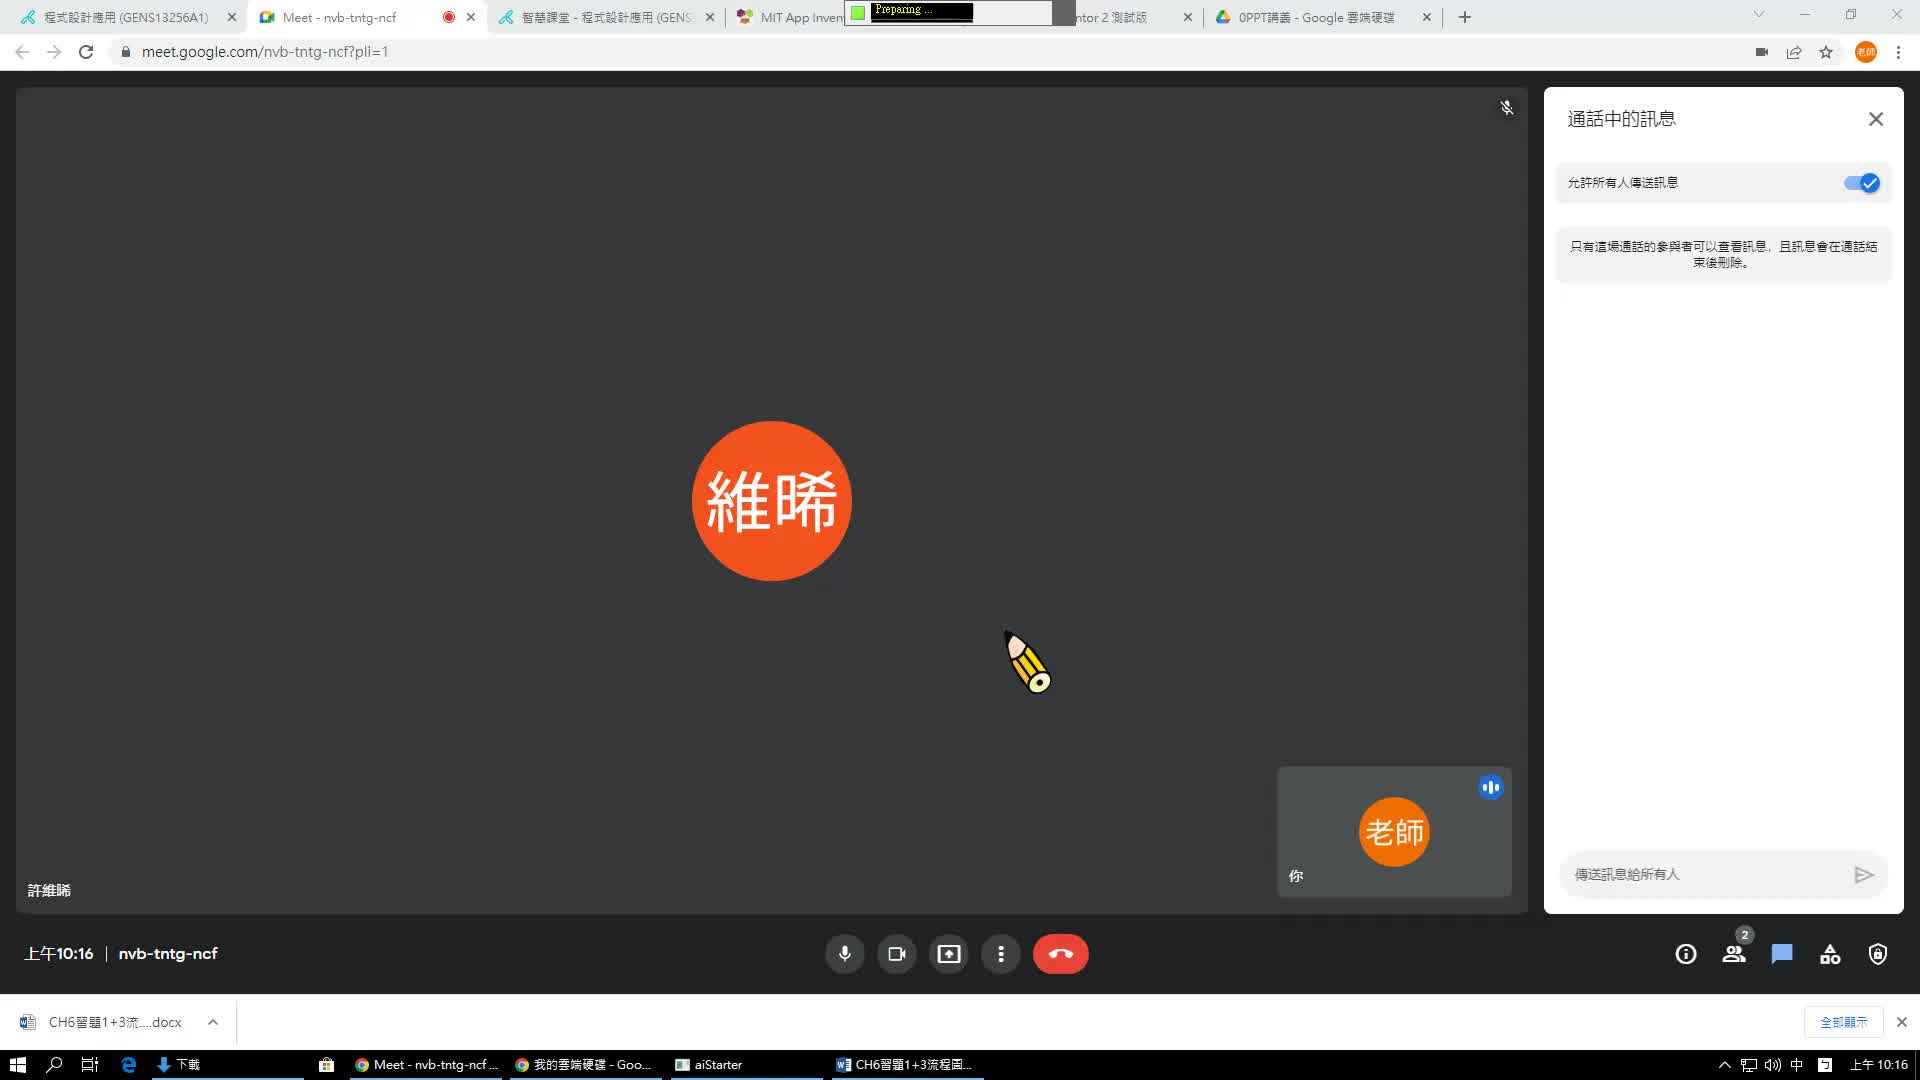
Task: Click the red leave call button
Action: [1061, 954]
